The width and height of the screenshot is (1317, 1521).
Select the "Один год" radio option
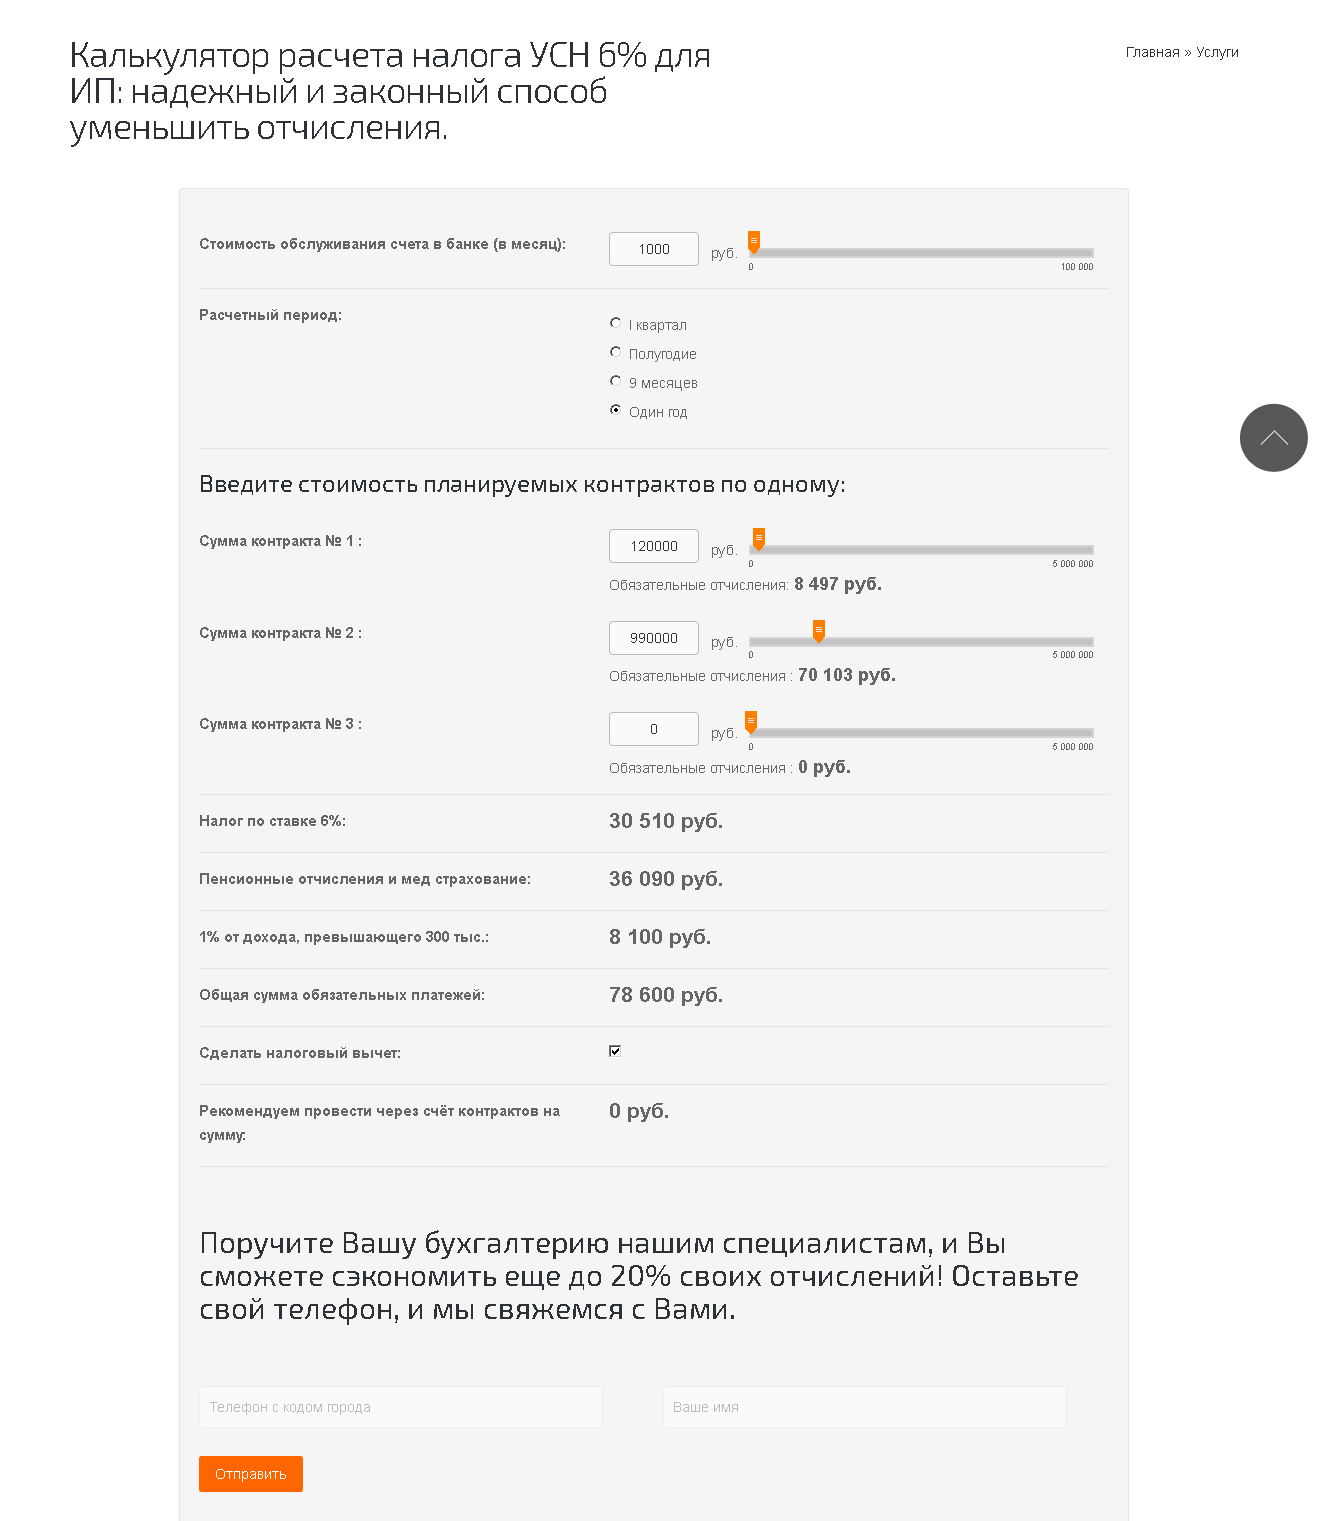616,410
